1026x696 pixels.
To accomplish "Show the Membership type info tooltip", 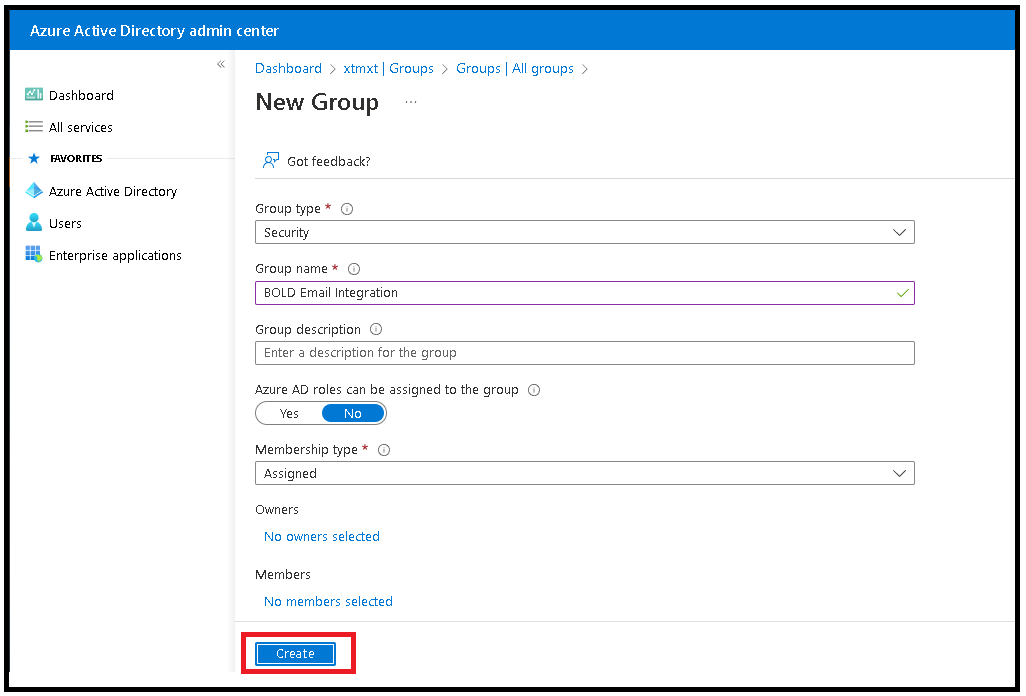I will [384, 449].
